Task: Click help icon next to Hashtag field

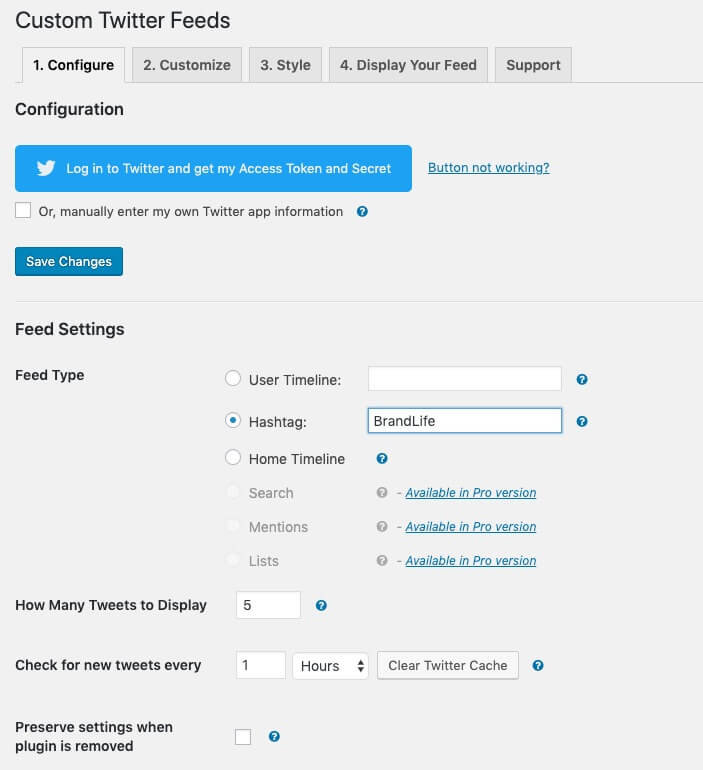Action: tap(582, 421)
